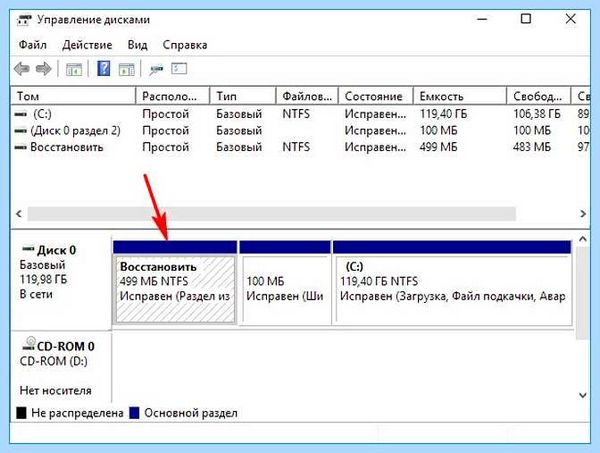Open the Вид menu

(137, 45)
